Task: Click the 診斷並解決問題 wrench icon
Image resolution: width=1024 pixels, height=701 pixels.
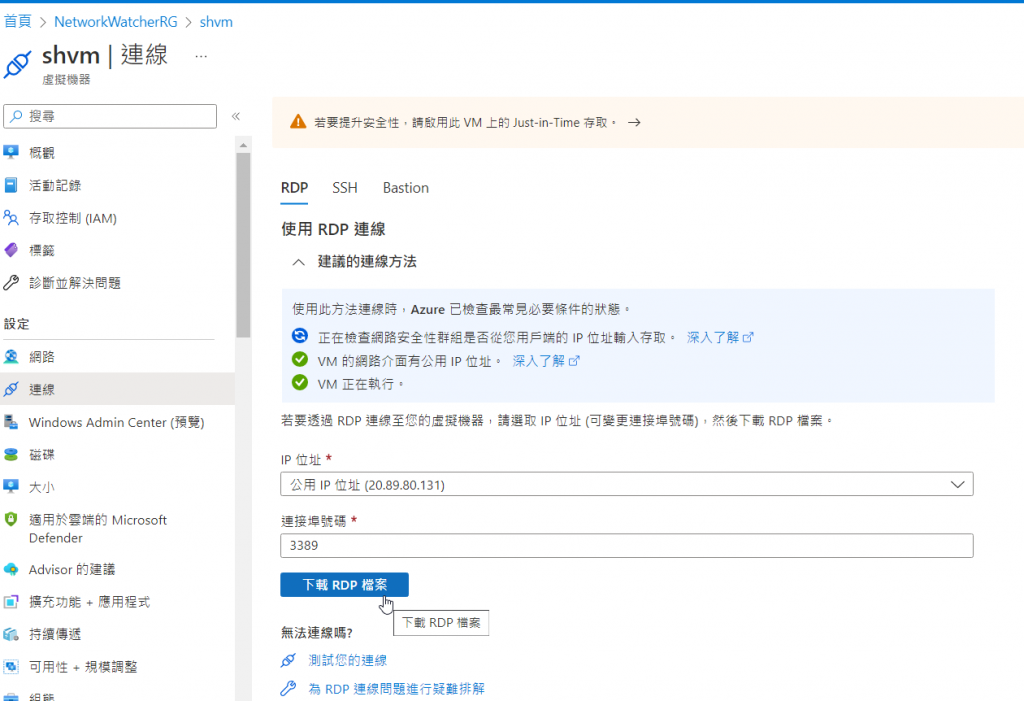Action: (11, 283)
